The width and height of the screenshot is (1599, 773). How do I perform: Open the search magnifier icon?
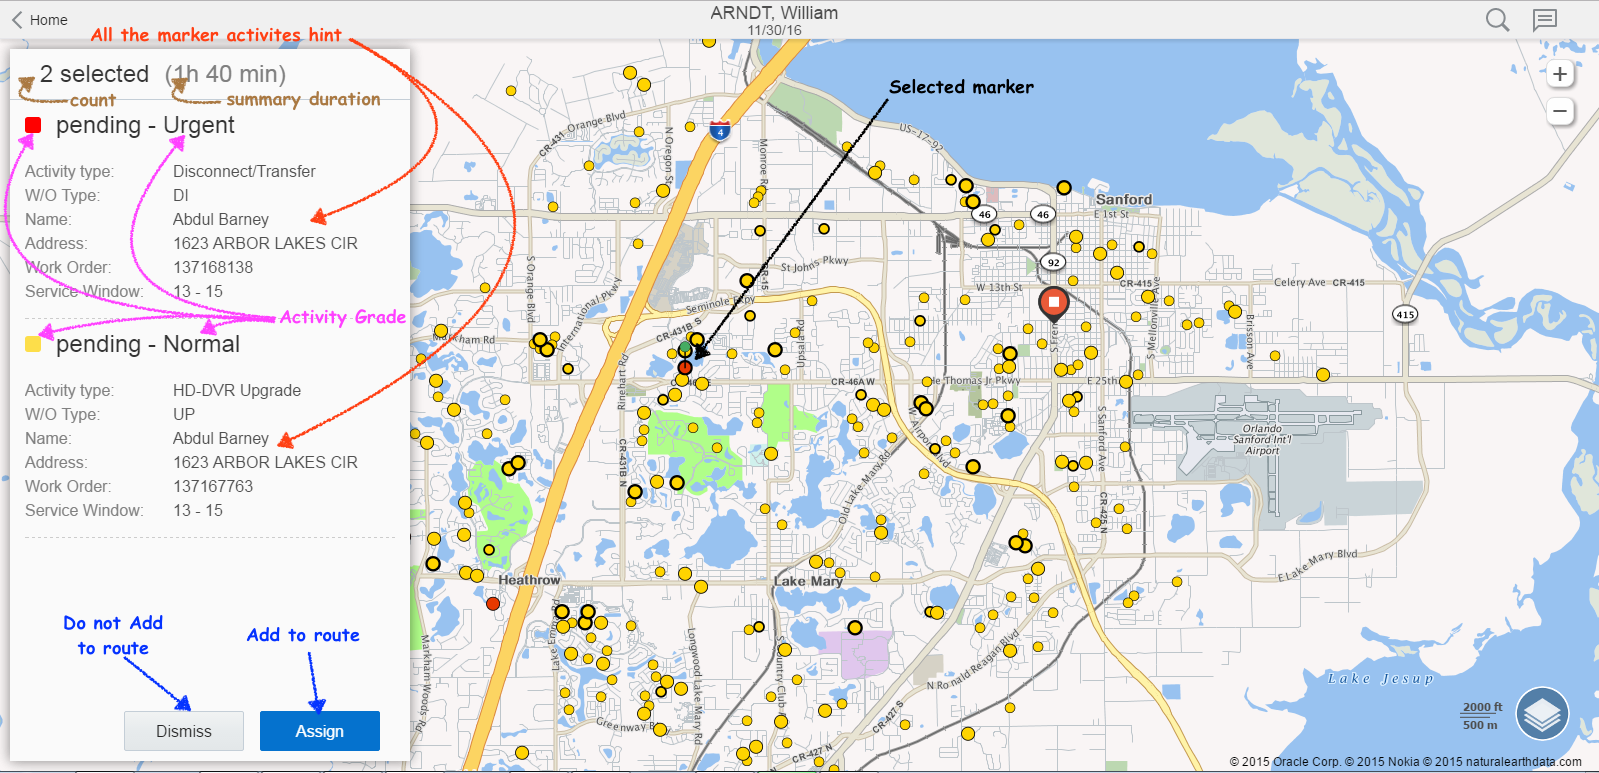pyautogui.click(x=1497, y=20)
